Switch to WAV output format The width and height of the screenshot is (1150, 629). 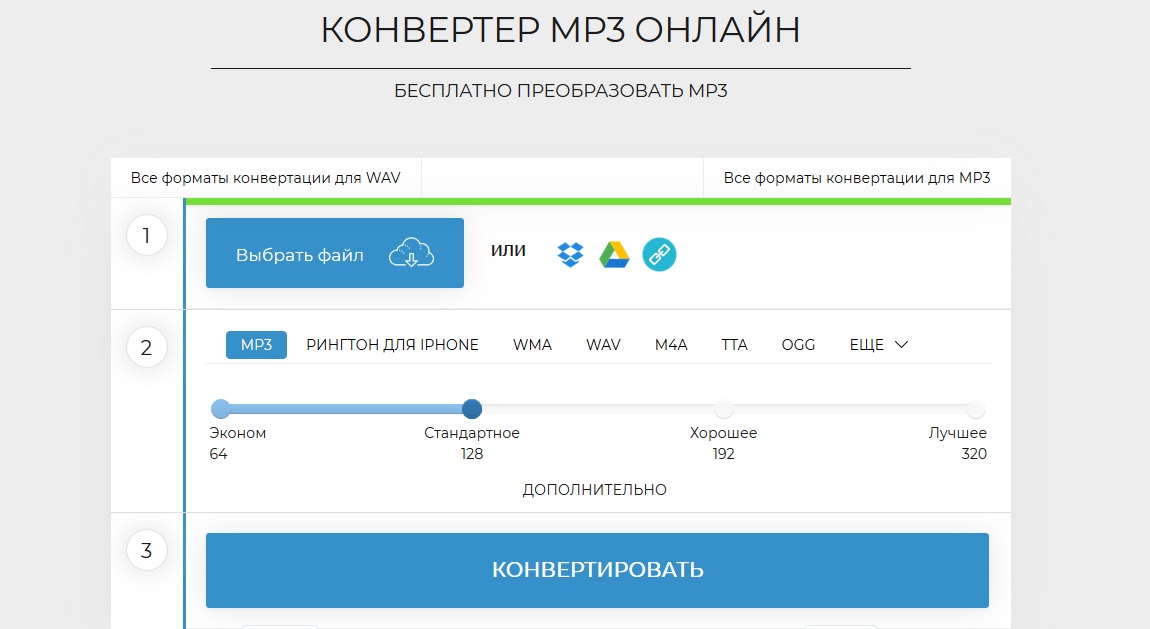pos(603,345)
